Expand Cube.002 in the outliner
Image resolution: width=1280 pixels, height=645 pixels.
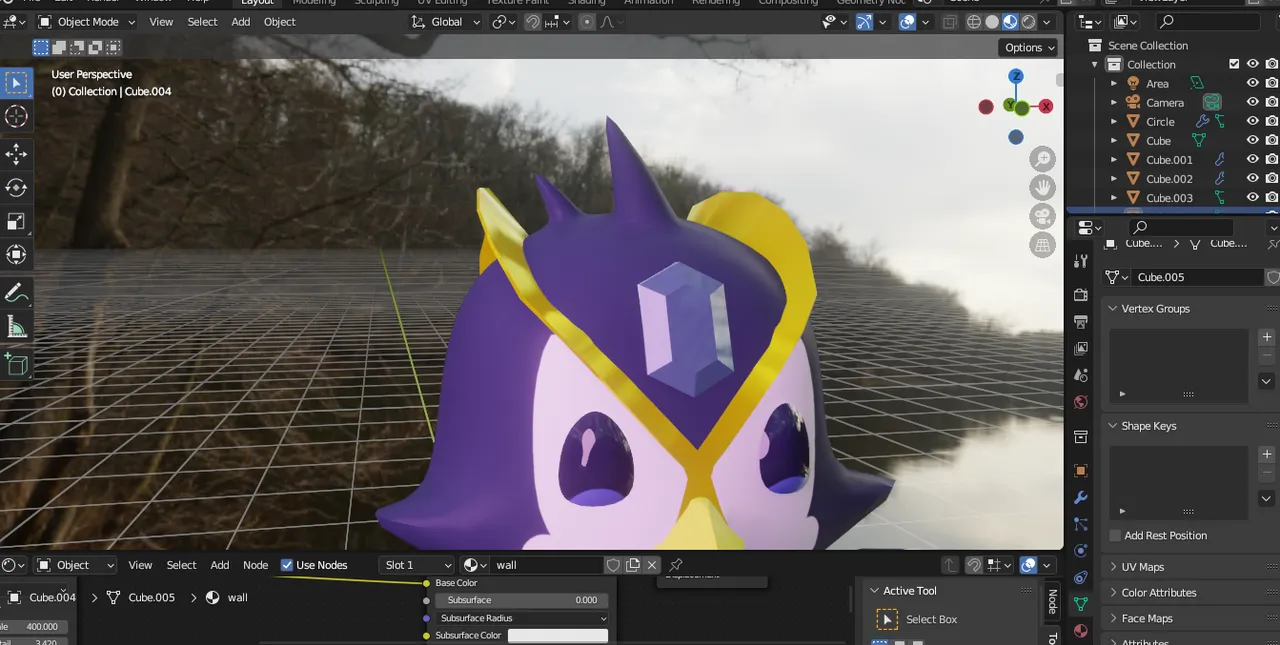click(x=1114, y=179)
